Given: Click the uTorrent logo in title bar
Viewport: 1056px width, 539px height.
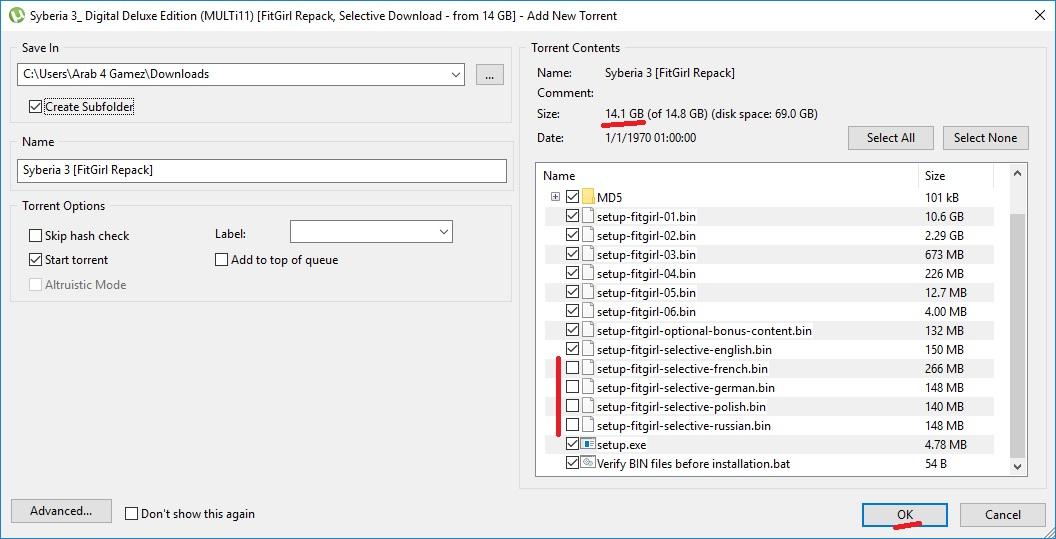Looking at the screenshot, I should (15, 15).
